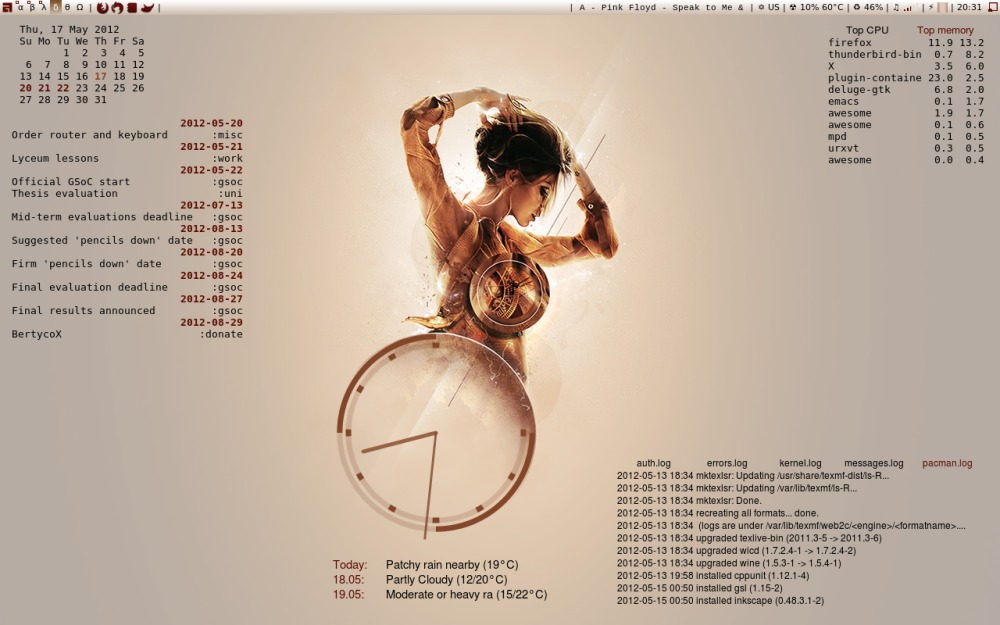Click the plugin-containe process row

click(x=906, y=78)
